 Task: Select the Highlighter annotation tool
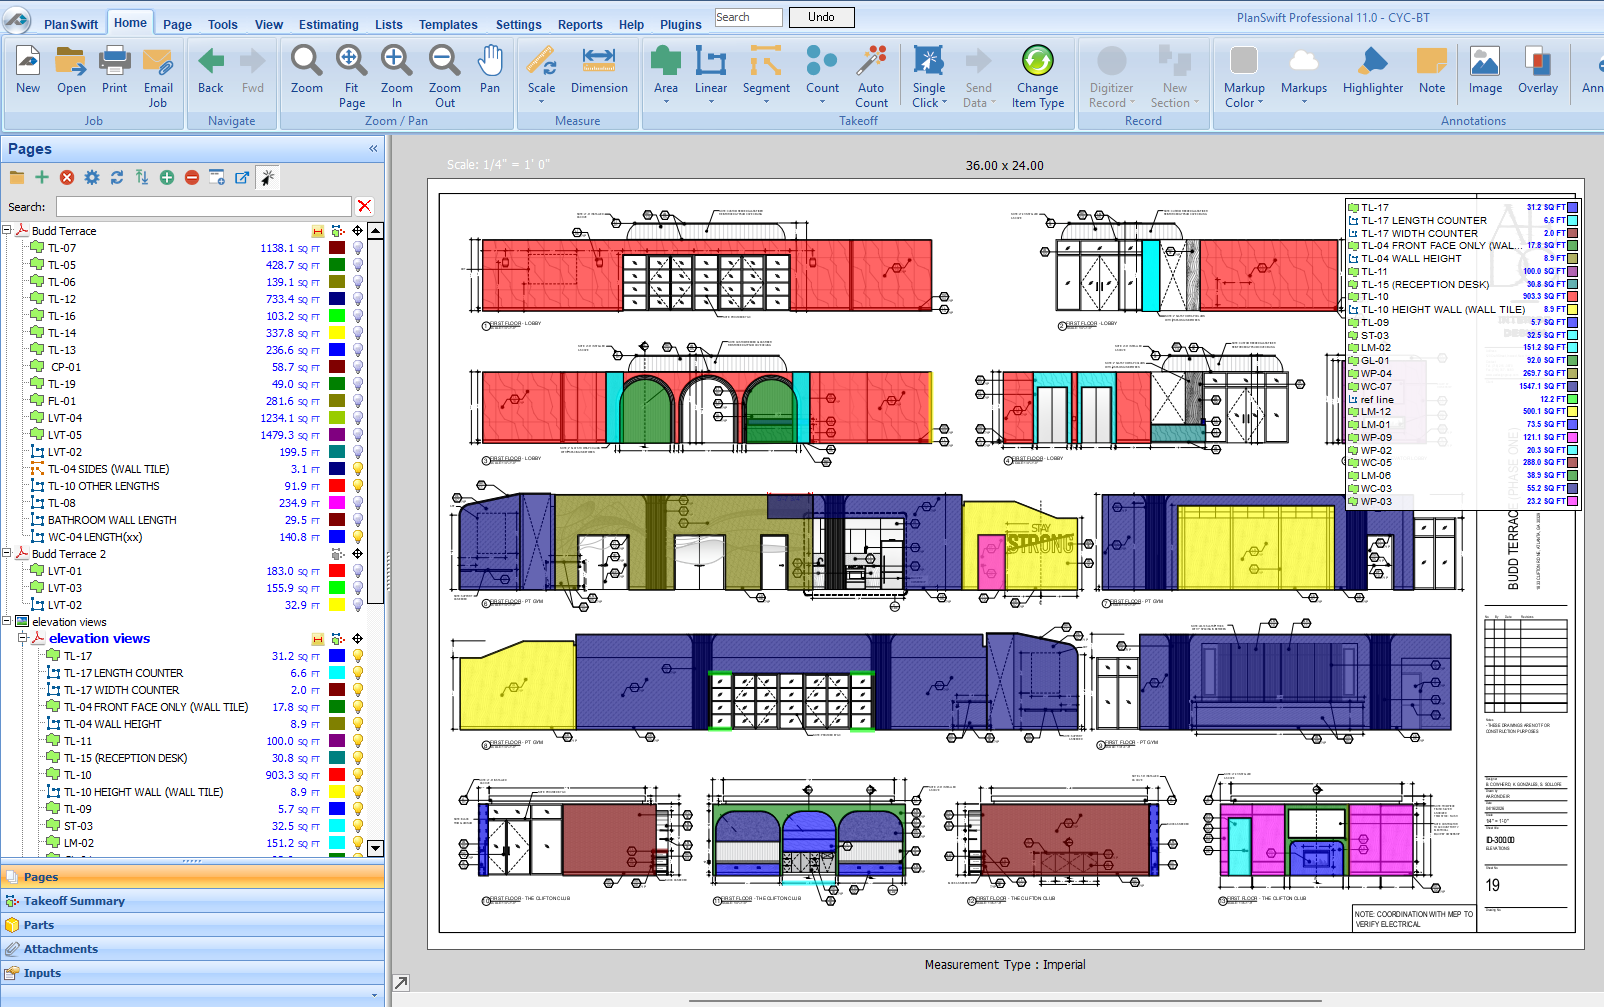pyautogui.click(x=1373, y=62)
